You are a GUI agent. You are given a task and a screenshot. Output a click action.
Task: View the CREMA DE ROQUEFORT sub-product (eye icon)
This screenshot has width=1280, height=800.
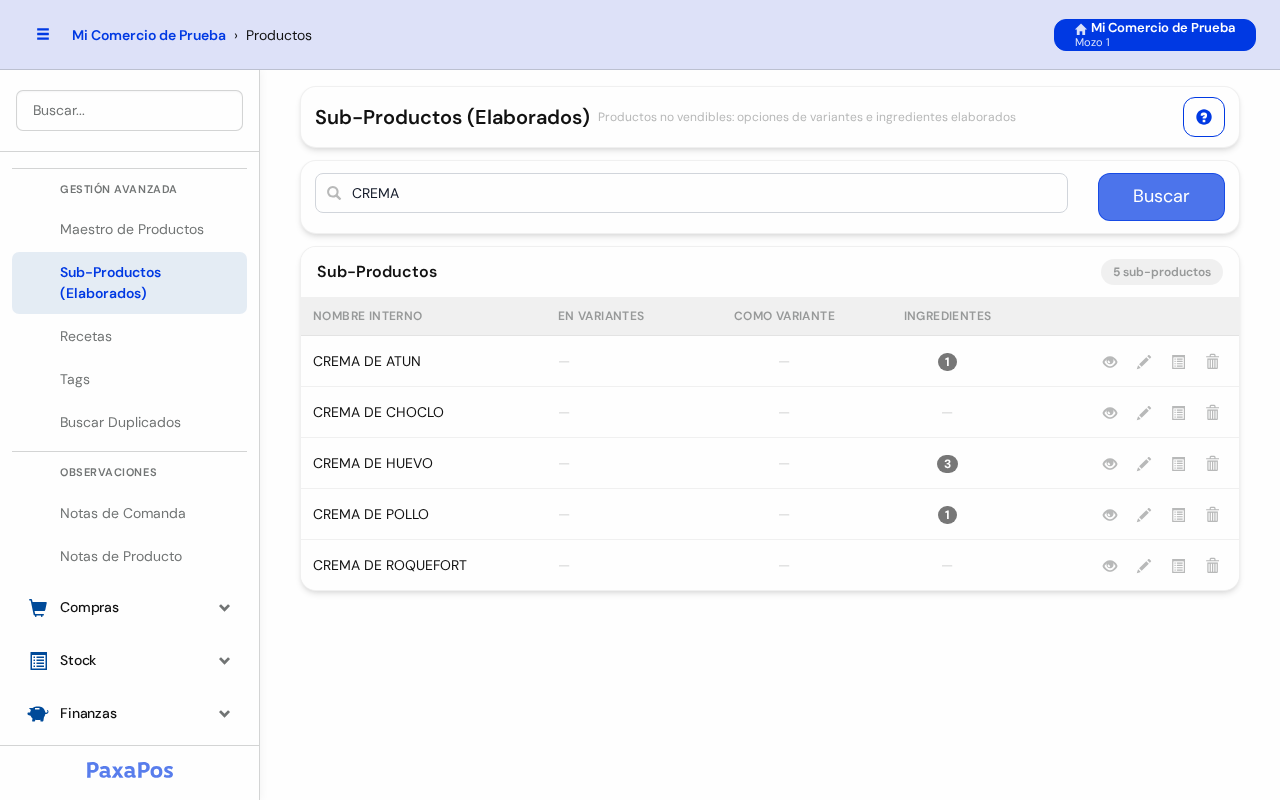click(x=1110, y=566)
